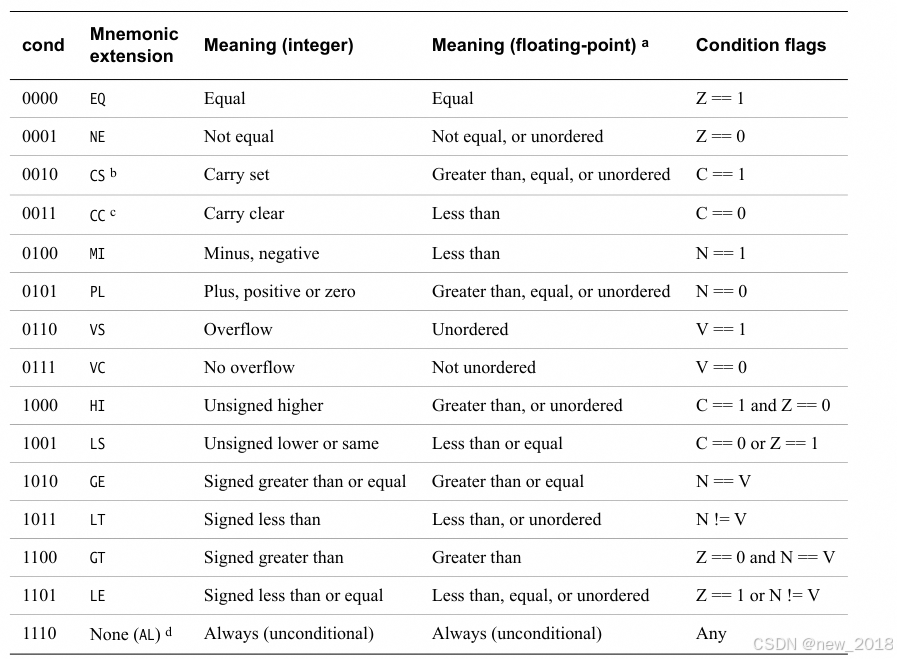This screenshot has width=897, height=659.
Task: Click footnote marker c beside CC
Action: 114,211
